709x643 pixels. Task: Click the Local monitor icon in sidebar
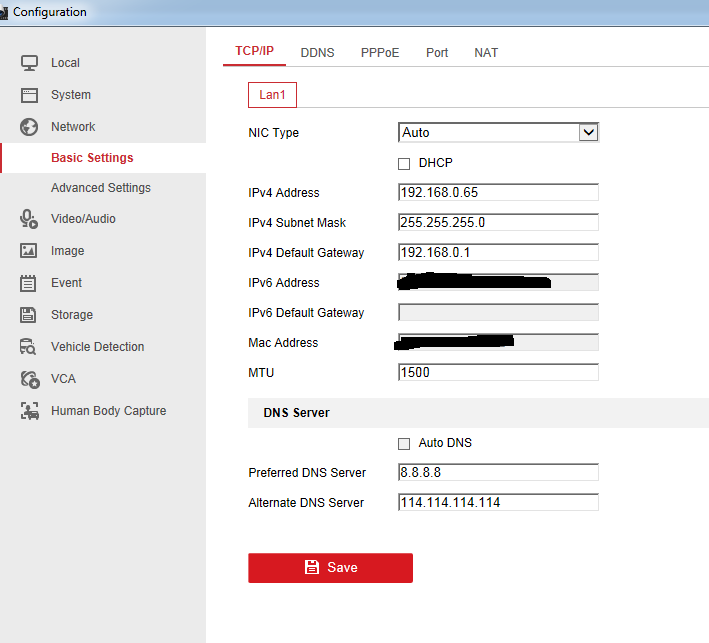pos(29,63)
